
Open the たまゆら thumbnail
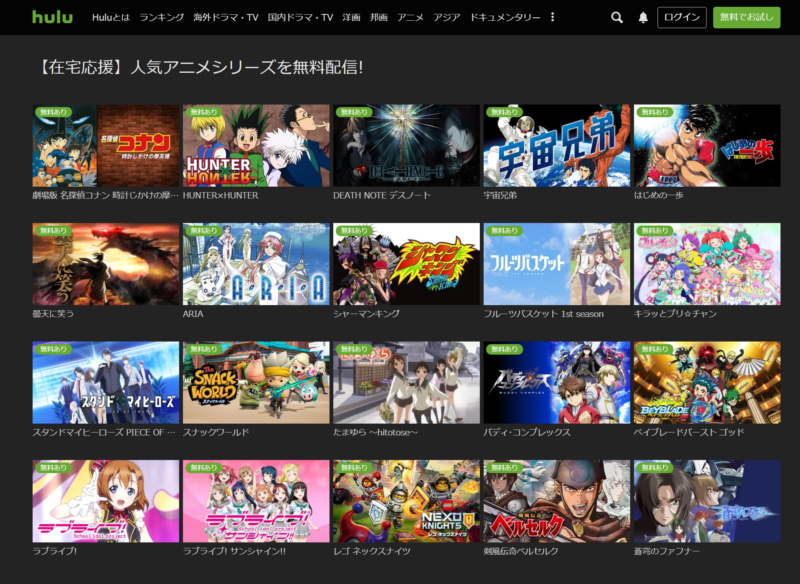pos(406,383)
